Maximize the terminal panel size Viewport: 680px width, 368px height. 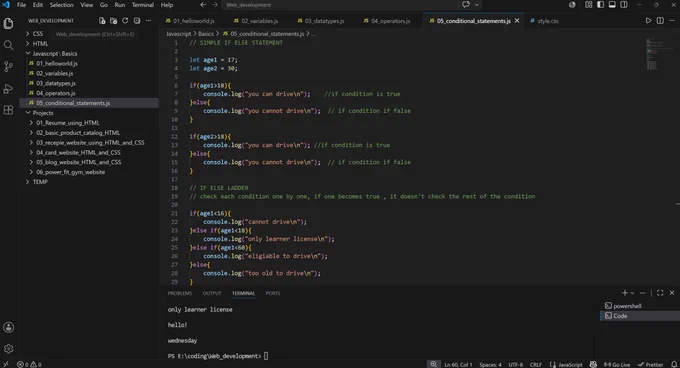coord(660,293)
